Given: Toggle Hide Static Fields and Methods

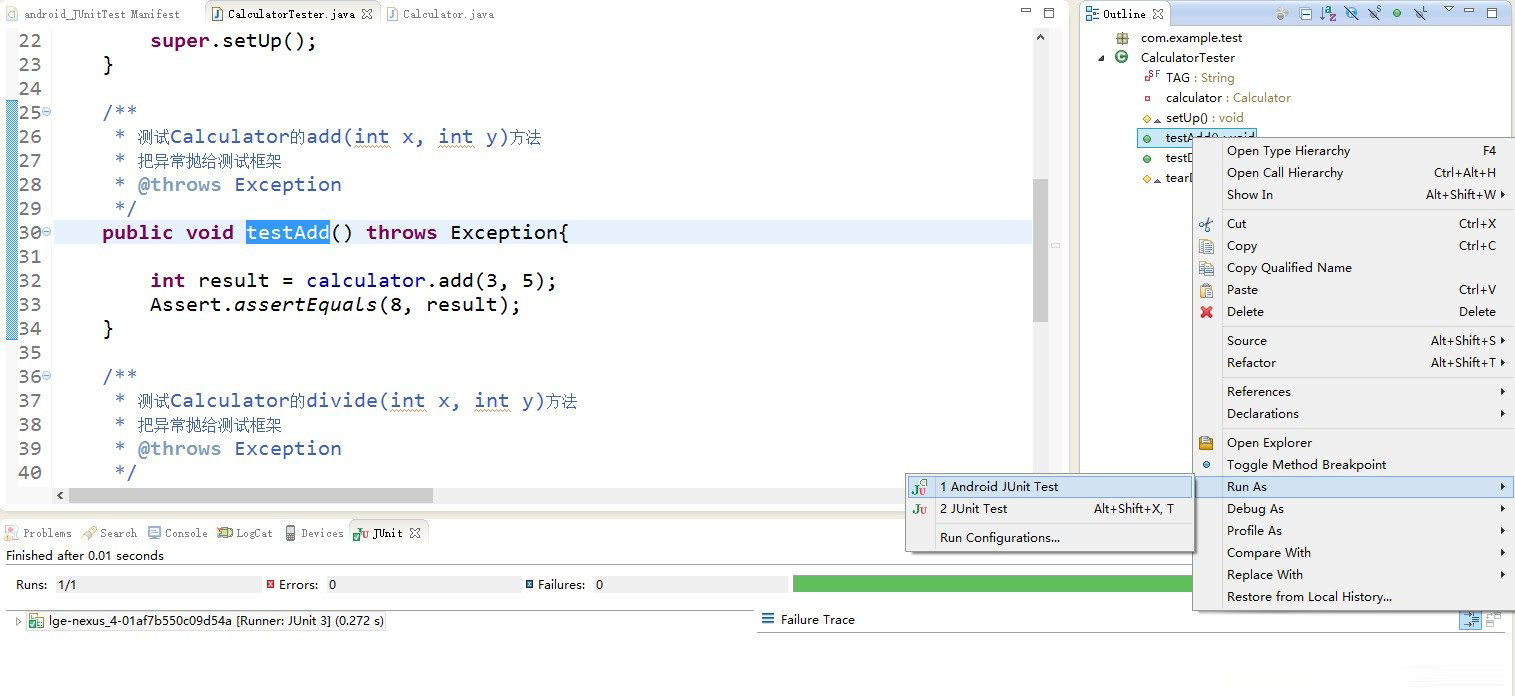Looking at the screenshot, I should 1374,14.
